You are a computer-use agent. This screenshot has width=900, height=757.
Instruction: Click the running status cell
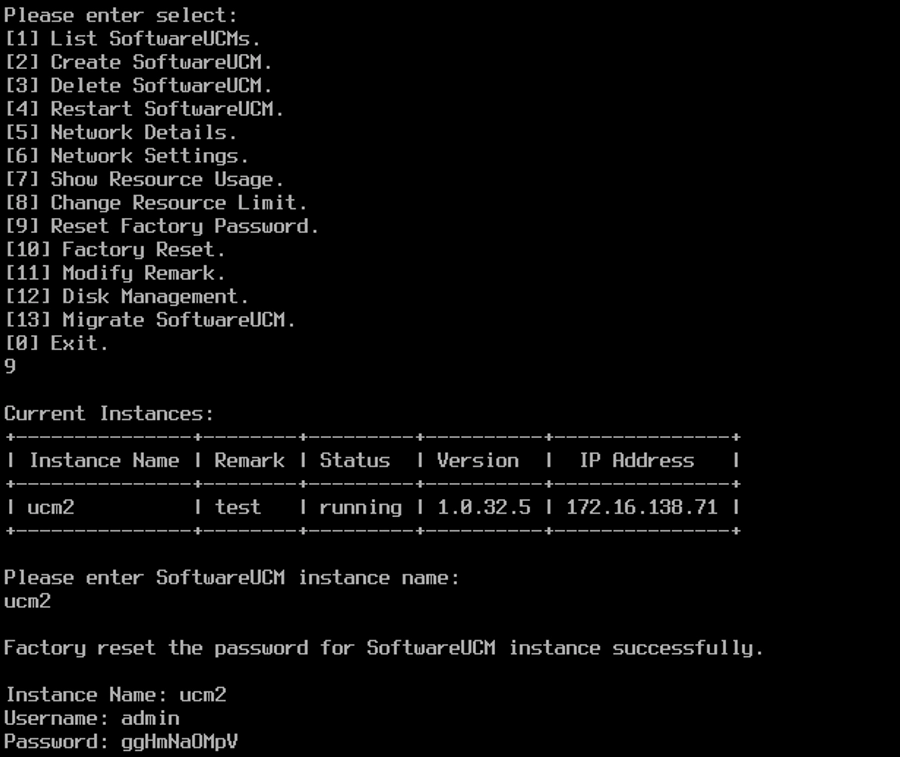point(360,508)
